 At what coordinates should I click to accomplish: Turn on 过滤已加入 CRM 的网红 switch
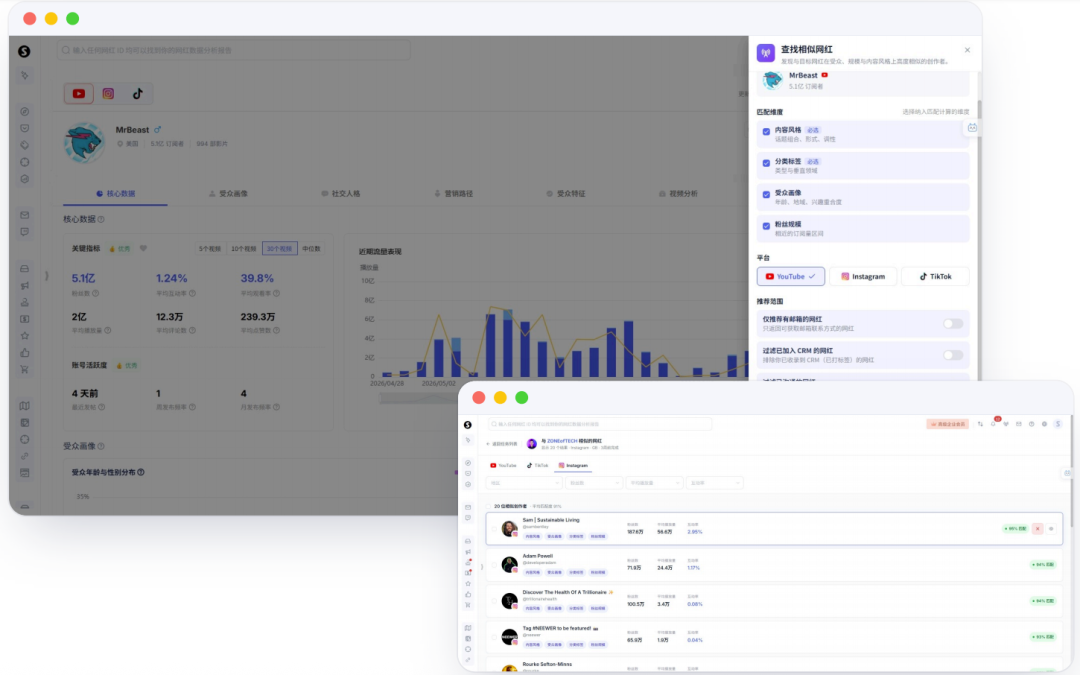953,355
